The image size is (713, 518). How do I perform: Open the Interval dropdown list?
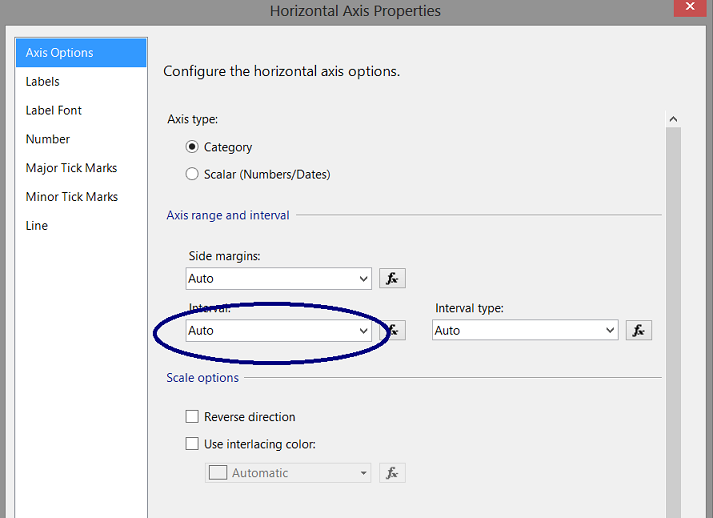pos(363,330)
